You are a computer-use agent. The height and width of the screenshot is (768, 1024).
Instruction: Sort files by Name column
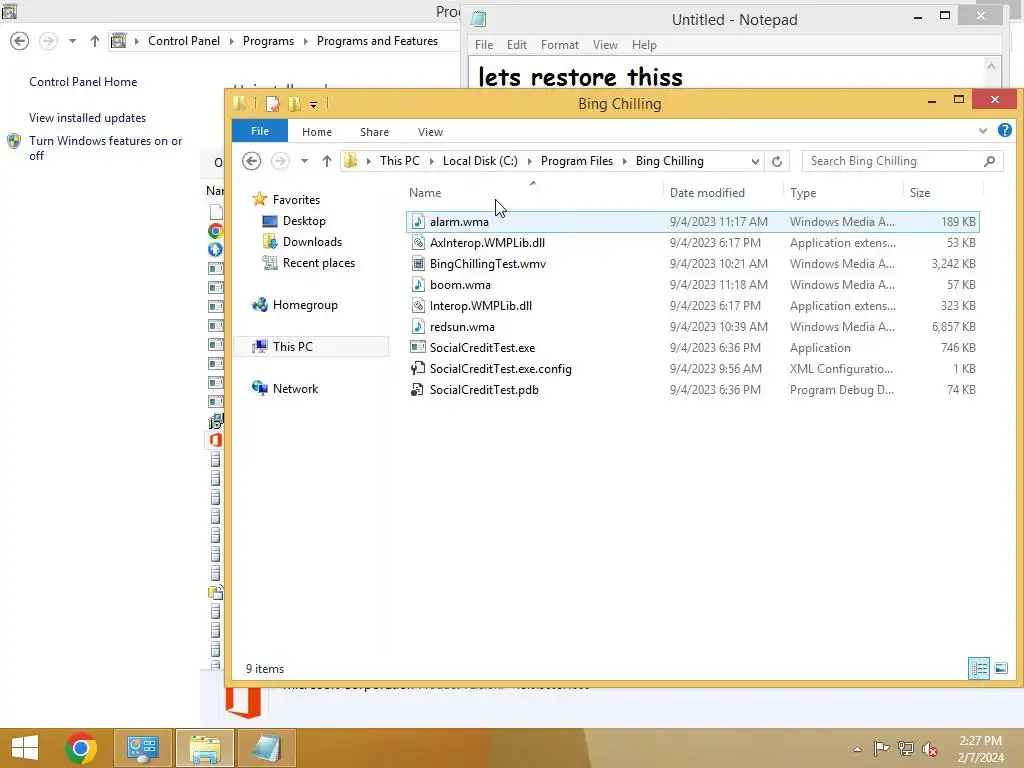[x=533, y=193]
